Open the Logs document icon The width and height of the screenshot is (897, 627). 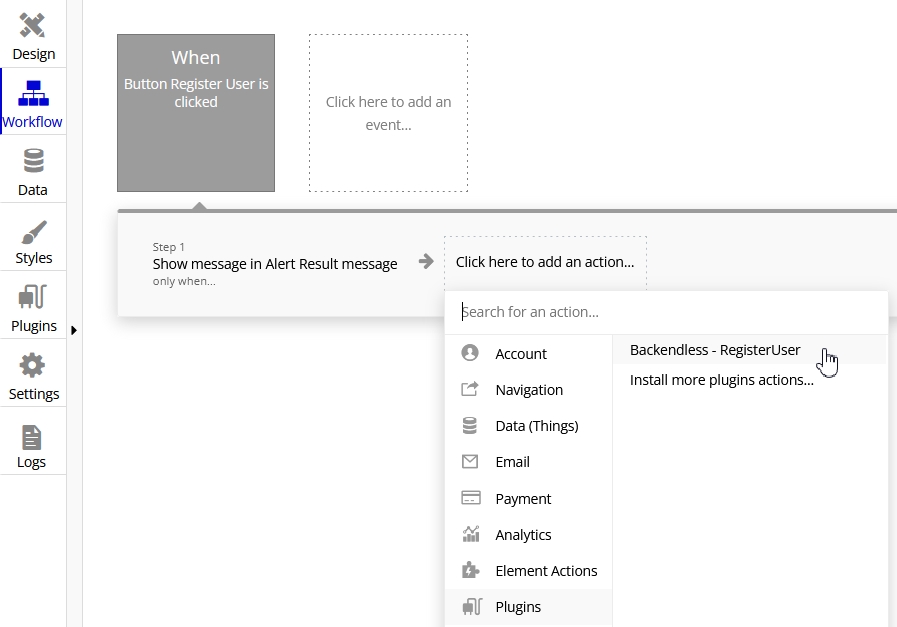point(31,438)
